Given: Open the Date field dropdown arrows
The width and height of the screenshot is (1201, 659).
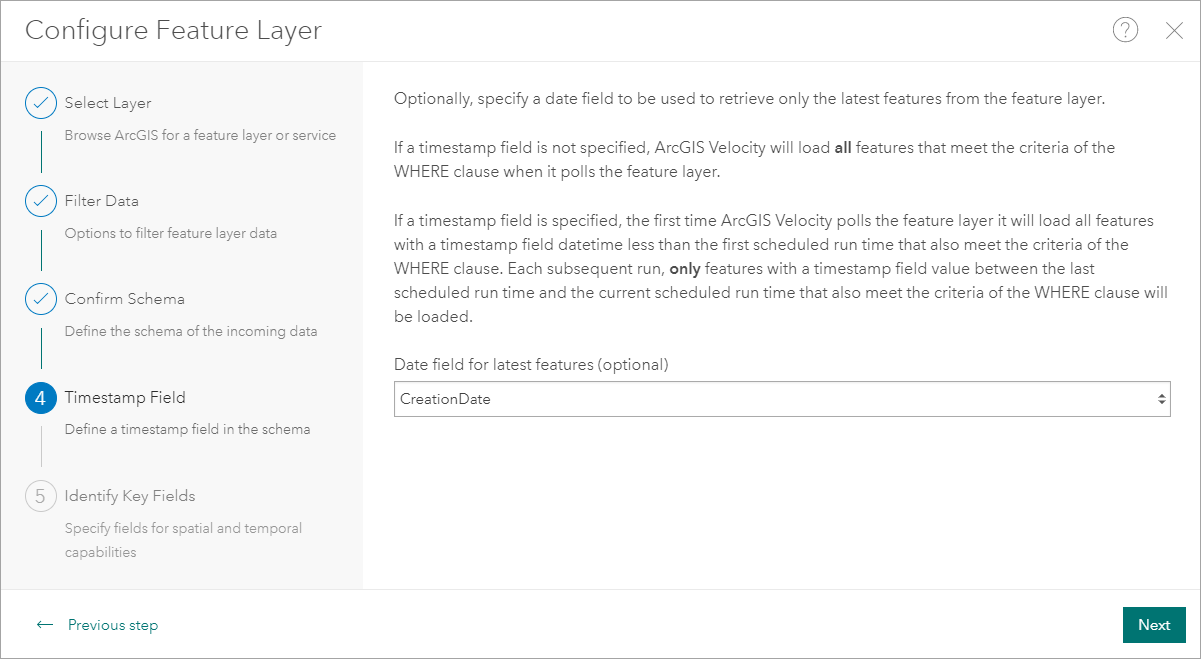Looking at the screenshot, I should (1161, 399).
